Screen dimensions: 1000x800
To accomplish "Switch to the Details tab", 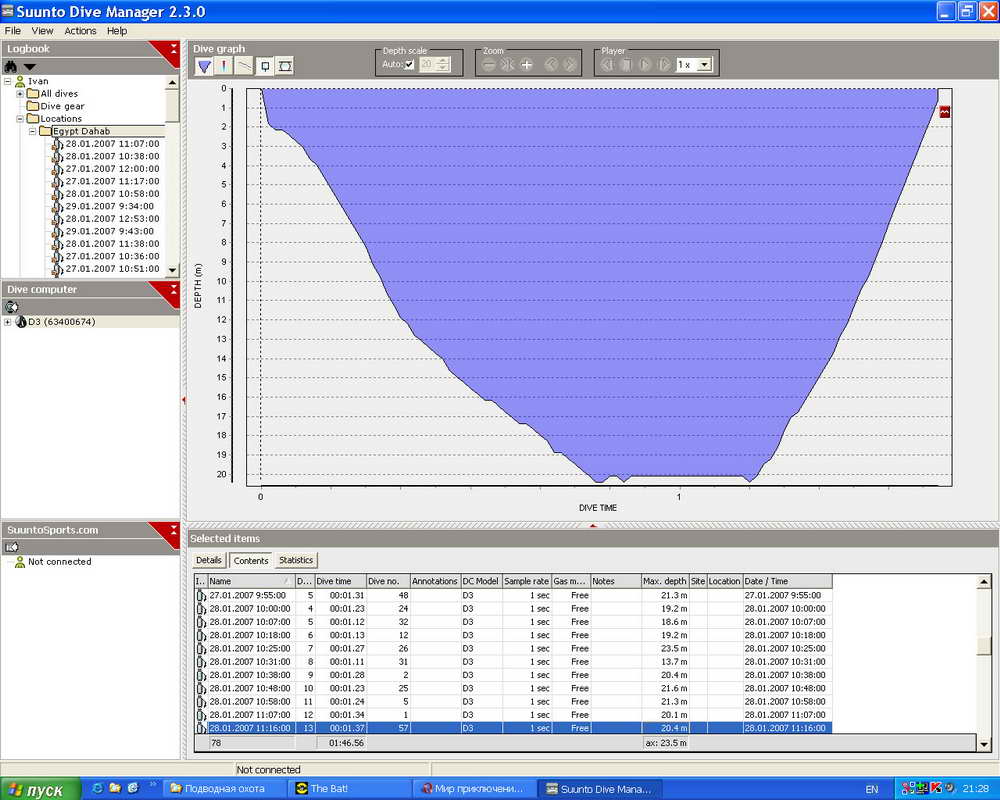I will pyautogui.click(x=209, y=560).
